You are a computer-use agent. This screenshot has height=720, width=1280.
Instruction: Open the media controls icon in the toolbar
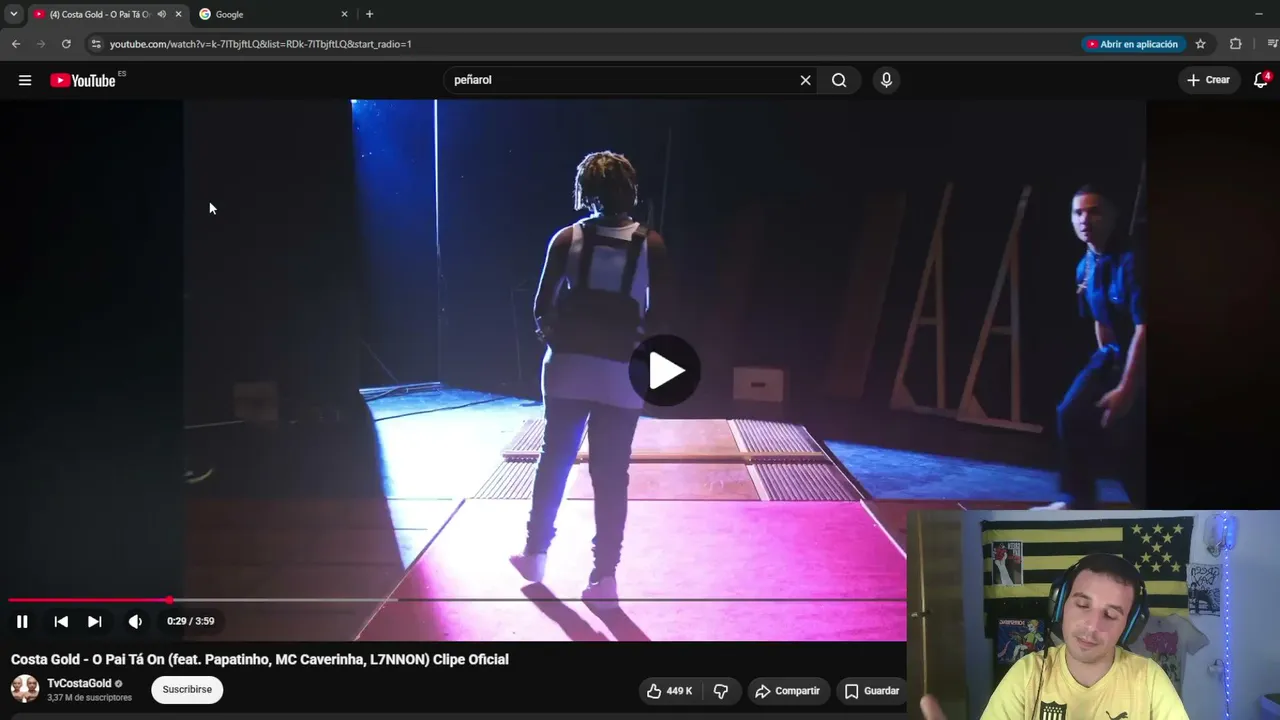pos(1272,44)
